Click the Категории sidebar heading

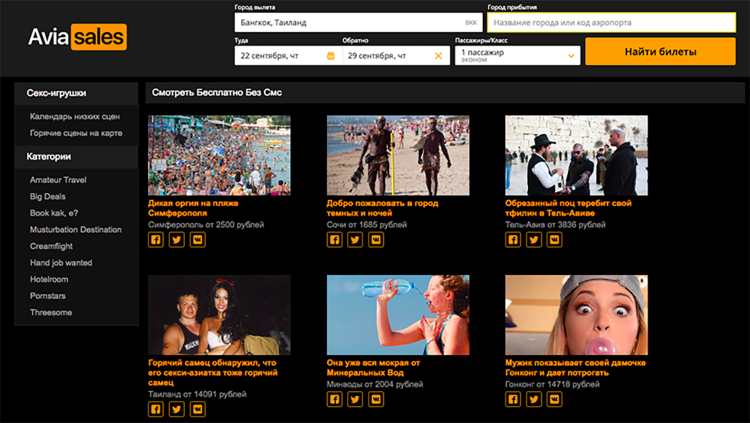49,156
